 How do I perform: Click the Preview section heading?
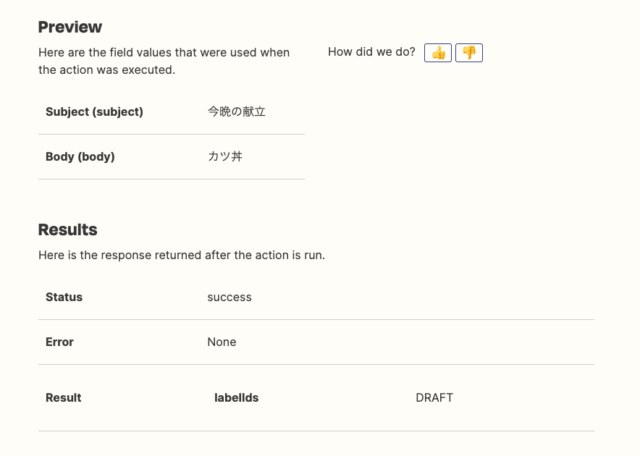tap(70, 27)
